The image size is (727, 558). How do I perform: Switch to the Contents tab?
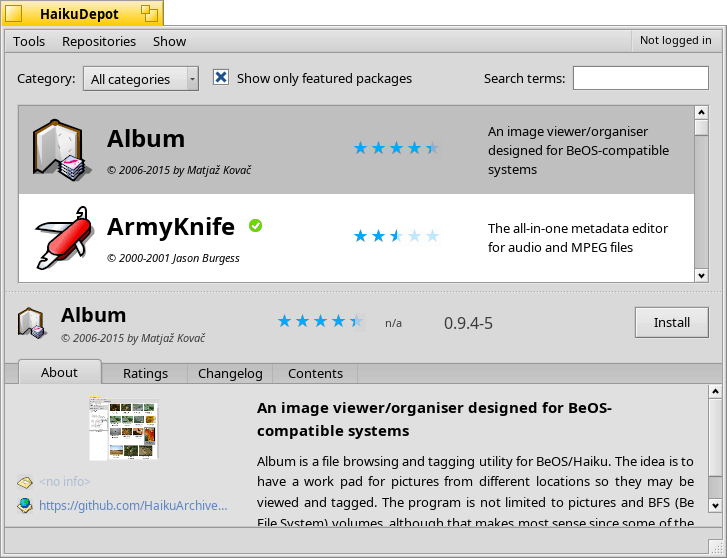[x=315, y=373]
